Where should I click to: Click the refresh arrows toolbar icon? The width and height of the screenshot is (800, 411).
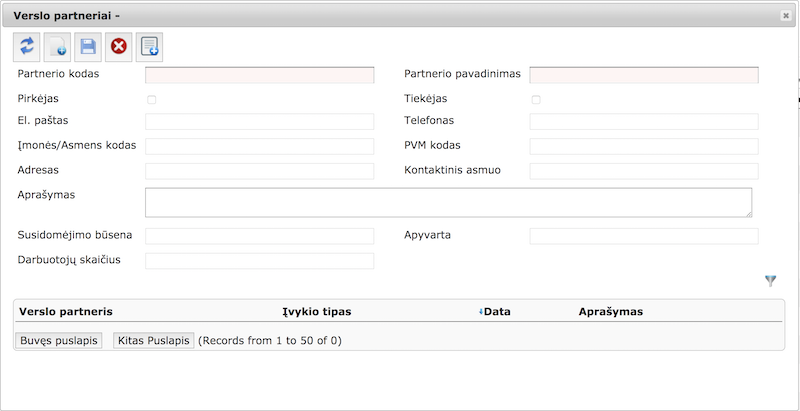pyautogui.click(x=27, y=47)
